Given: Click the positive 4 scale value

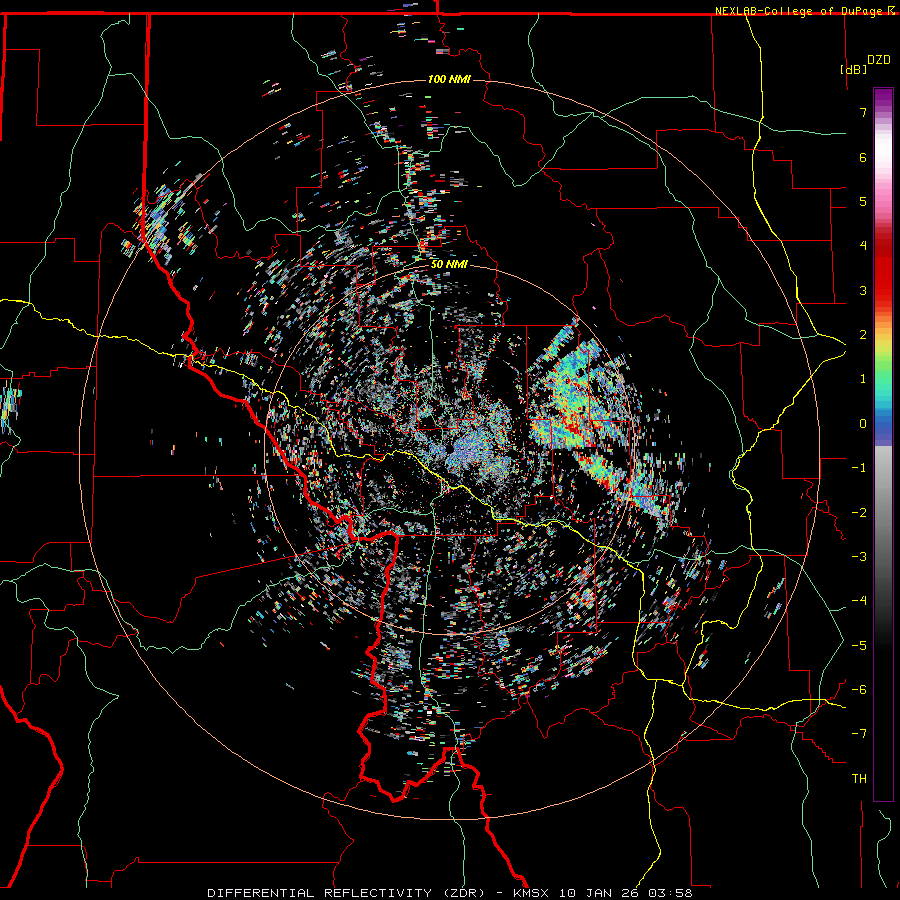Looking at the screenshot, I should [863, 246].
